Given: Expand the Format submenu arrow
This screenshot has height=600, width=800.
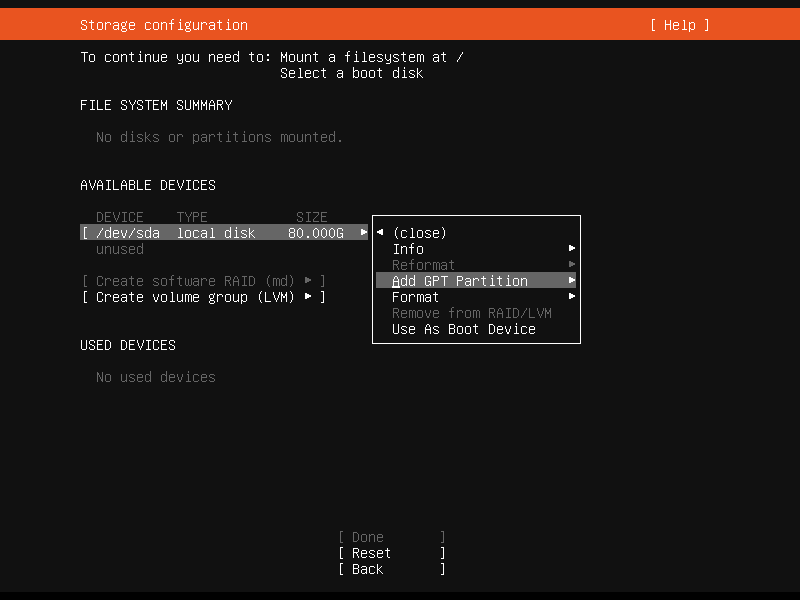Looking at the screenshot, I should [x=572, y=296].
